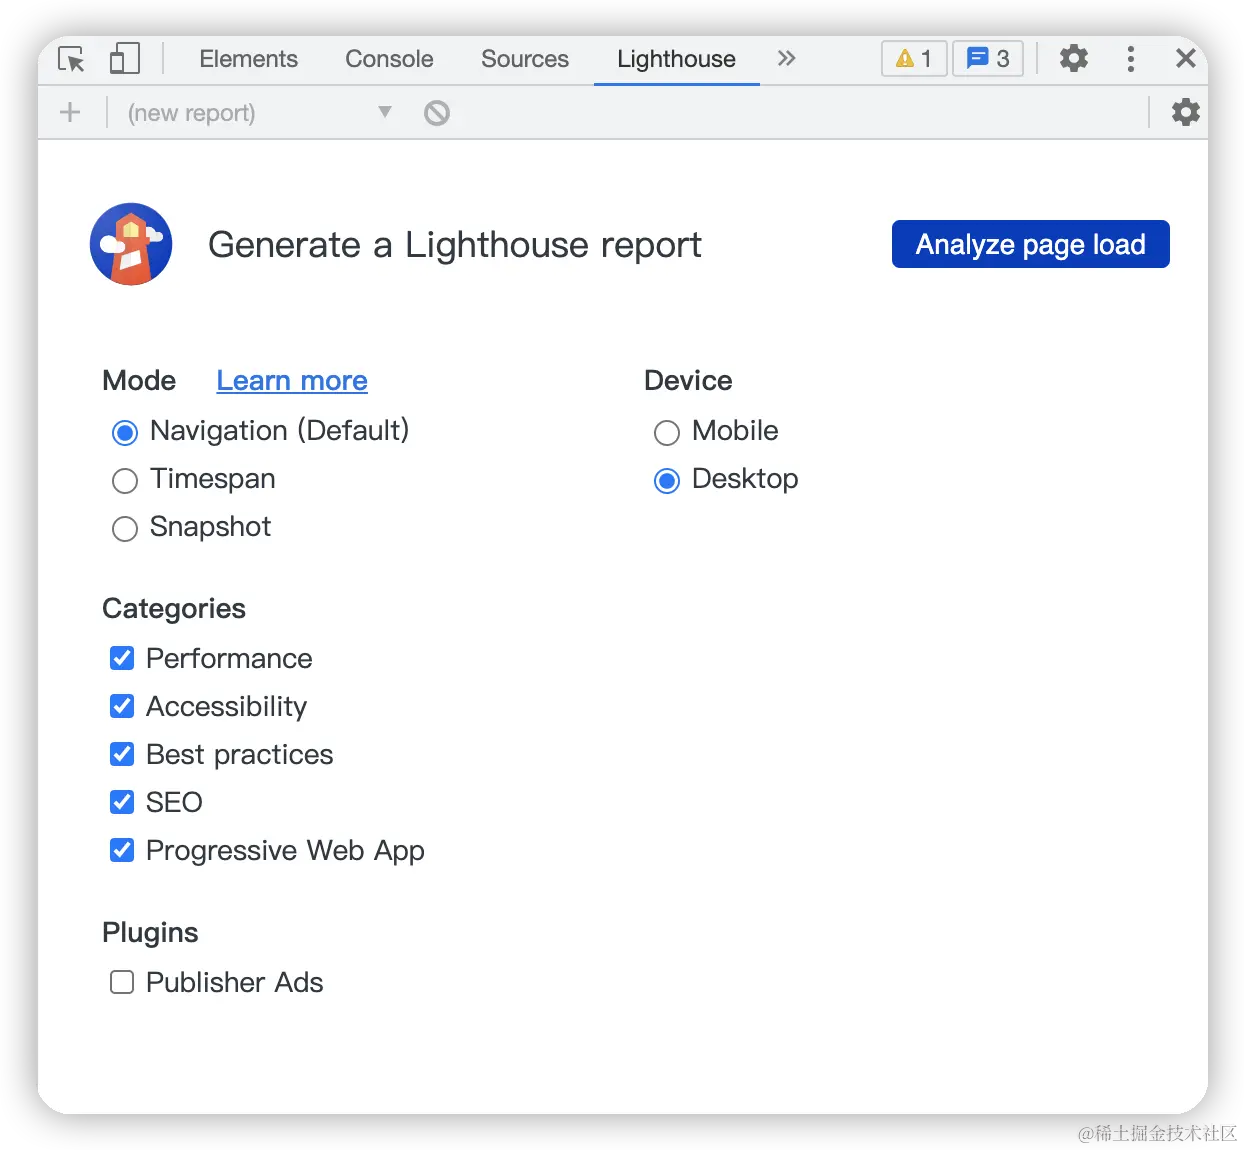Switch to the Console tab
The height and width of the screenshot is (1150, 1244).
(x=389, y=59)
